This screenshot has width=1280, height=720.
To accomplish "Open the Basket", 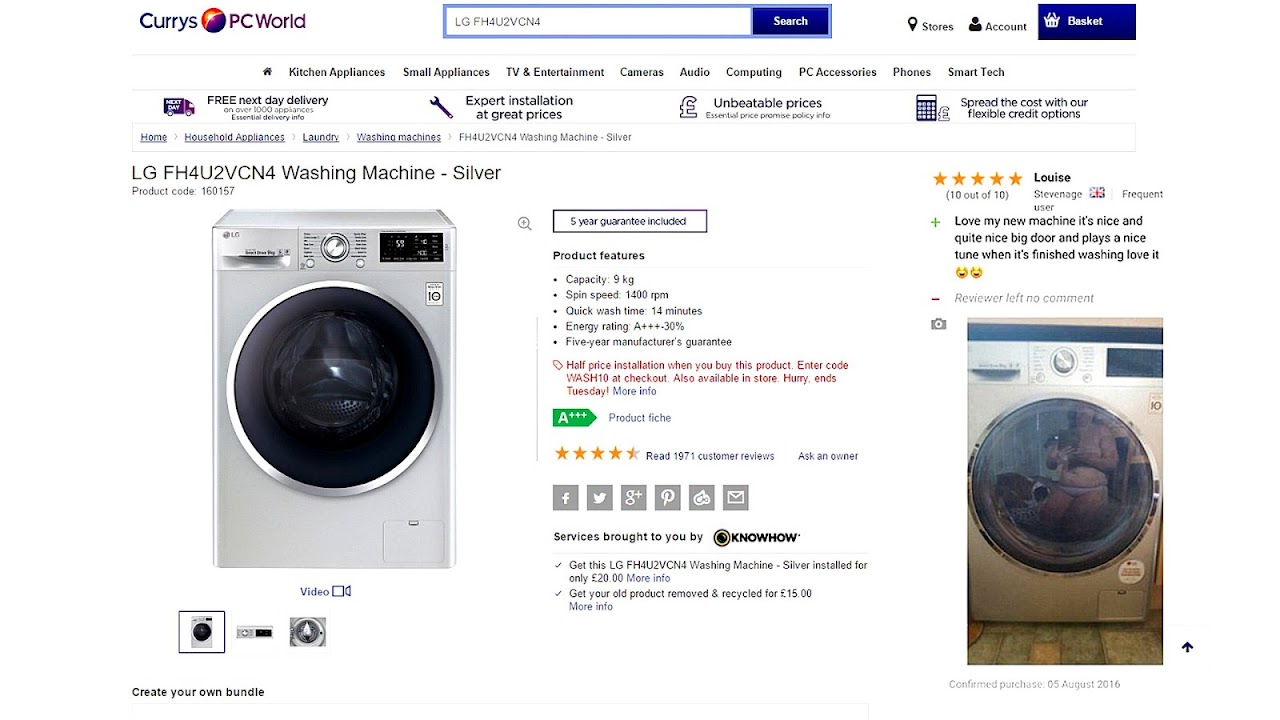I will [x=1086, y=21].
